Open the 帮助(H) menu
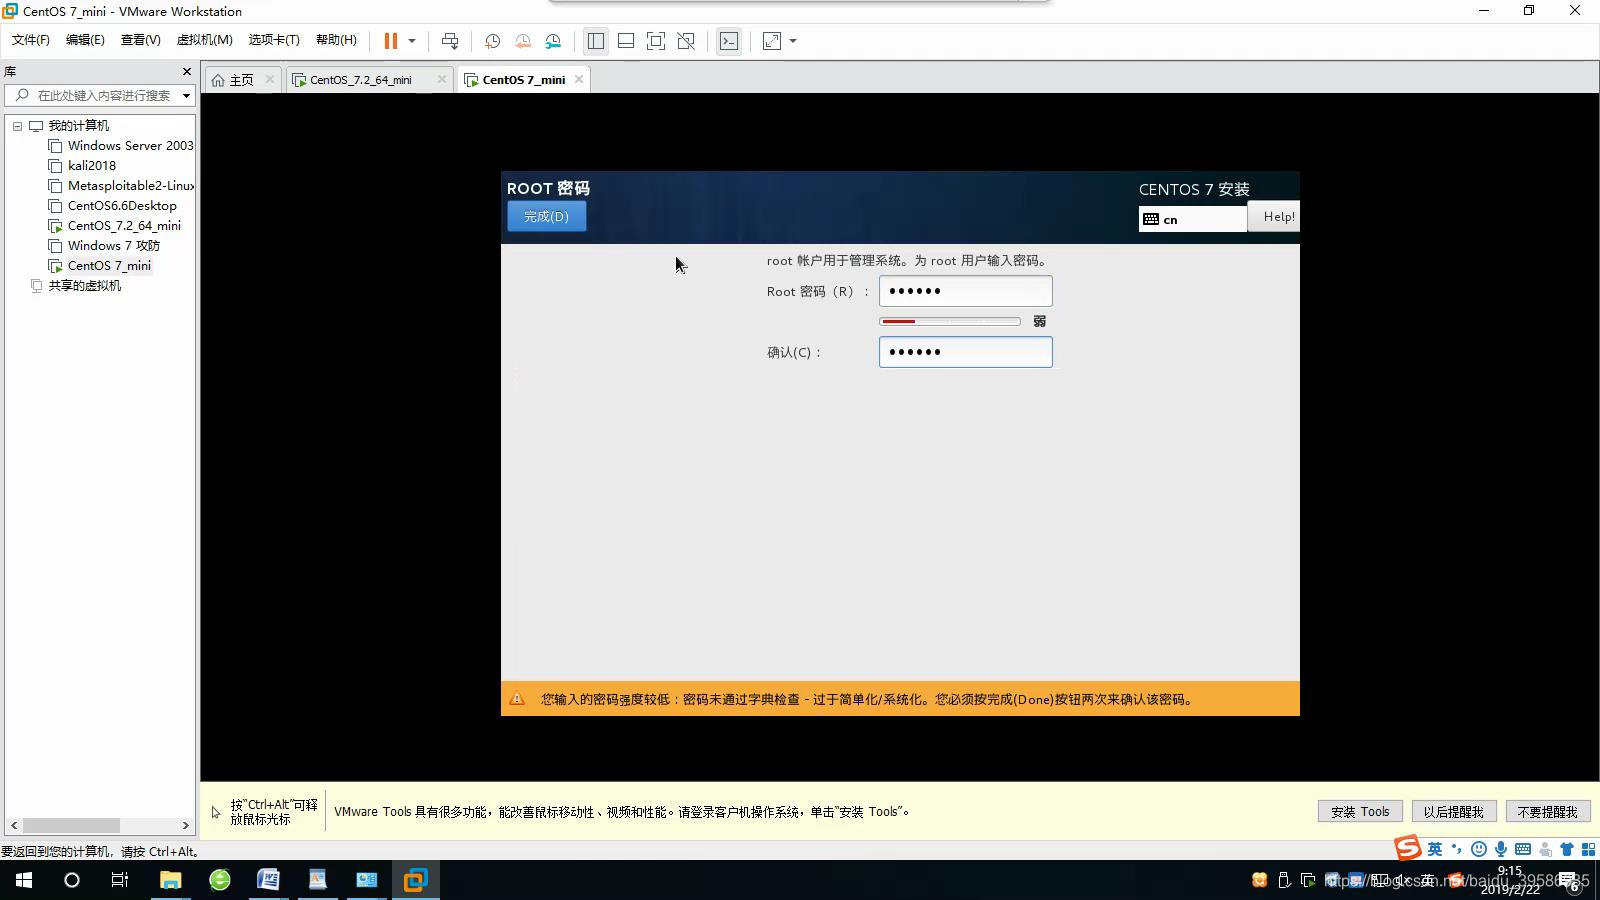Viewport: 1600px width, 900px height. (x=336, y=40)
